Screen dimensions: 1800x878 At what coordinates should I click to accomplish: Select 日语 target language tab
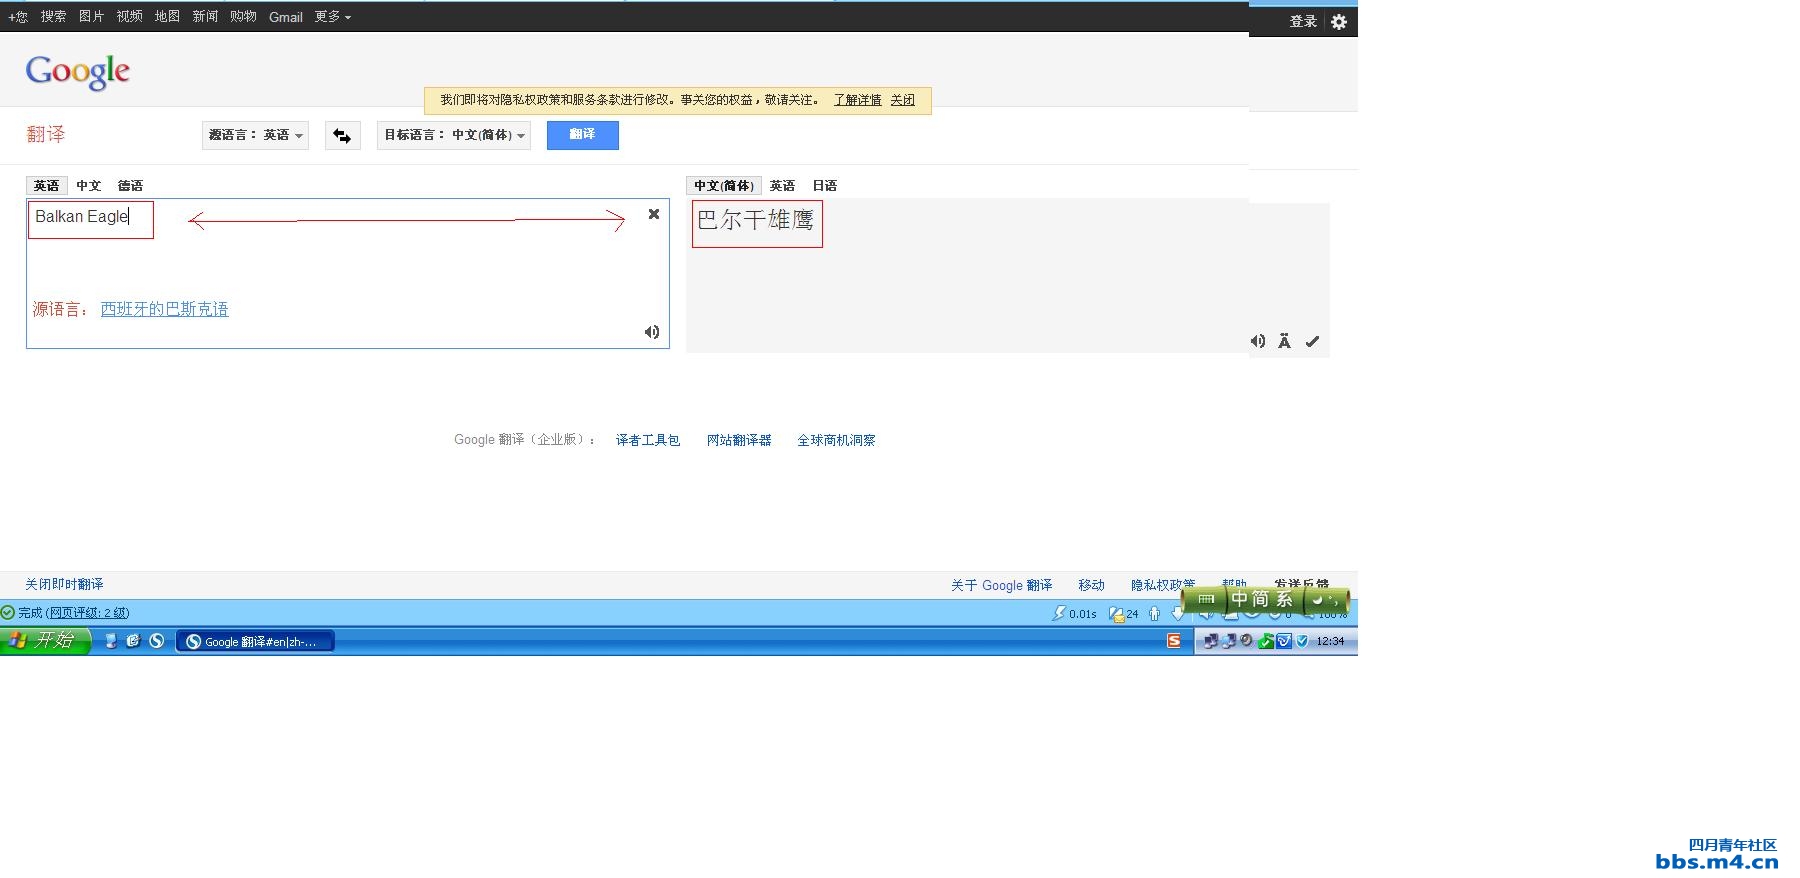pos(824,185)
